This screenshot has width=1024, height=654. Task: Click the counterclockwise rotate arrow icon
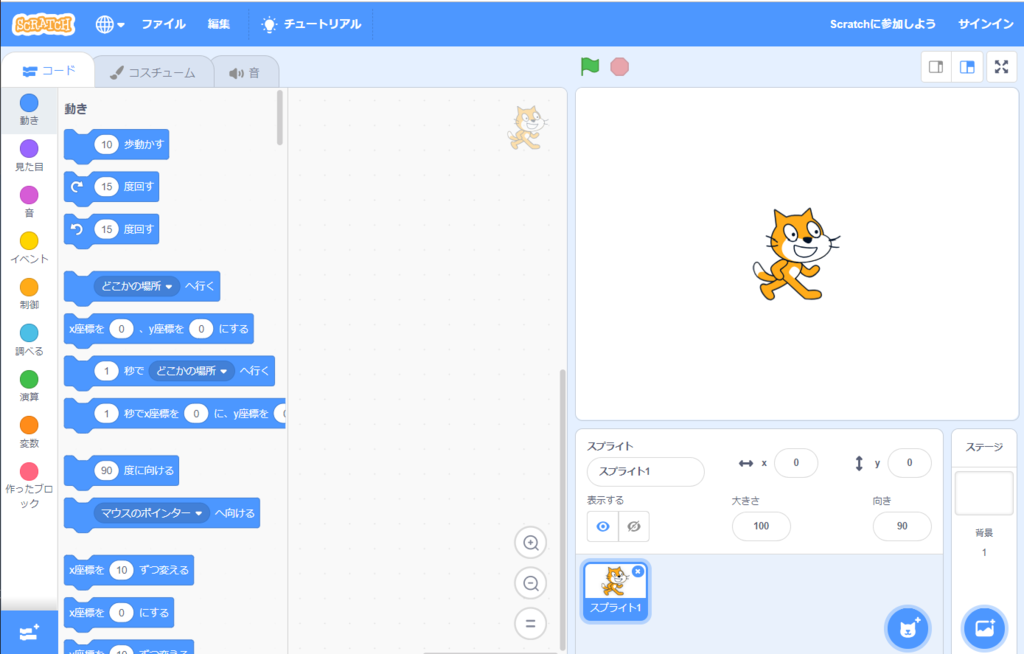77,229
